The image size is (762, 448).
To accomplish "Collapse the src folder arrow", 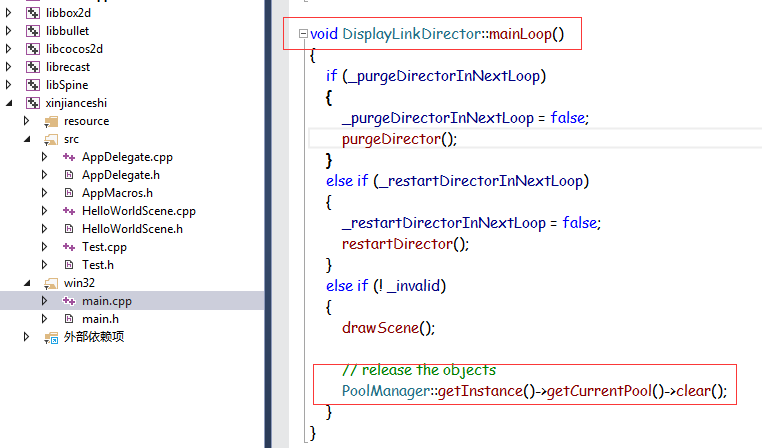I will tap(27, 139).
